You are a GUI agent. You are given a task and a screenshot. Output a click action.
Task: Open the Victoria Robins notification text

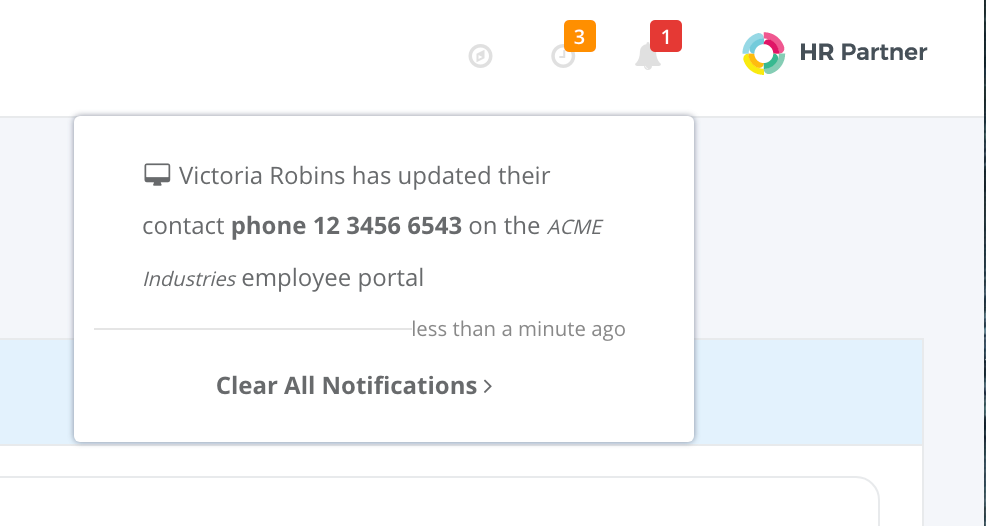point(372,227)
